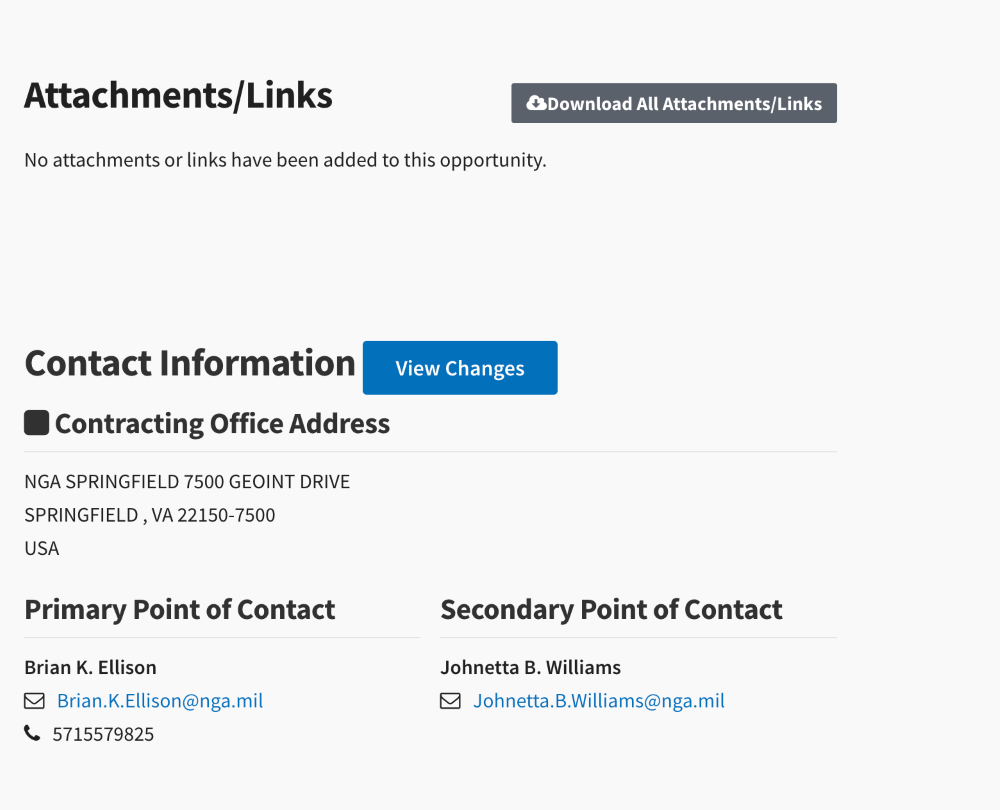Click the envelope icon beside Johnetta's email

click(450, 701)
